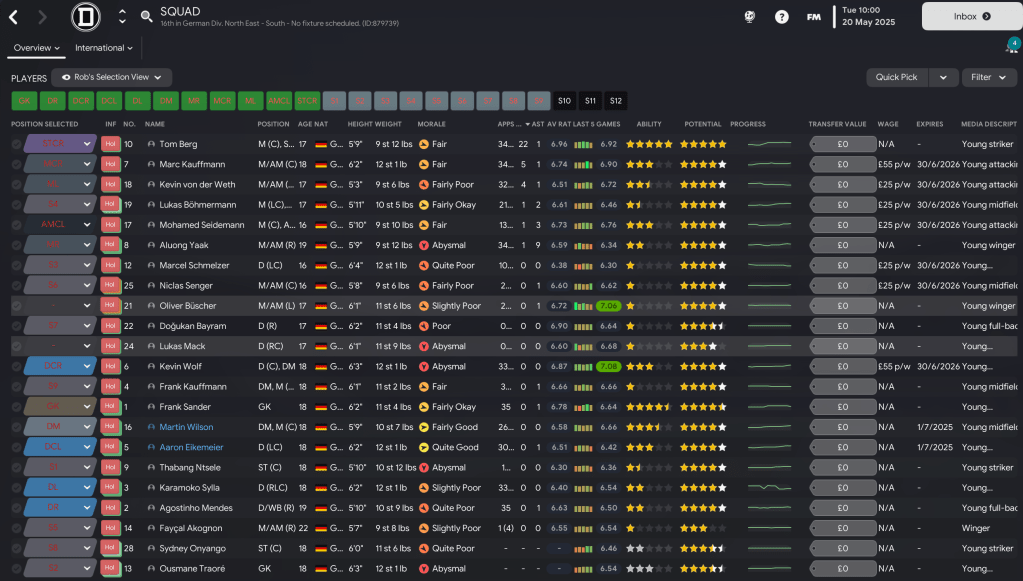Toggle selection tick for Tom Berg
Viewport: 1023px width, 581px height.
(x=16, y=144)
